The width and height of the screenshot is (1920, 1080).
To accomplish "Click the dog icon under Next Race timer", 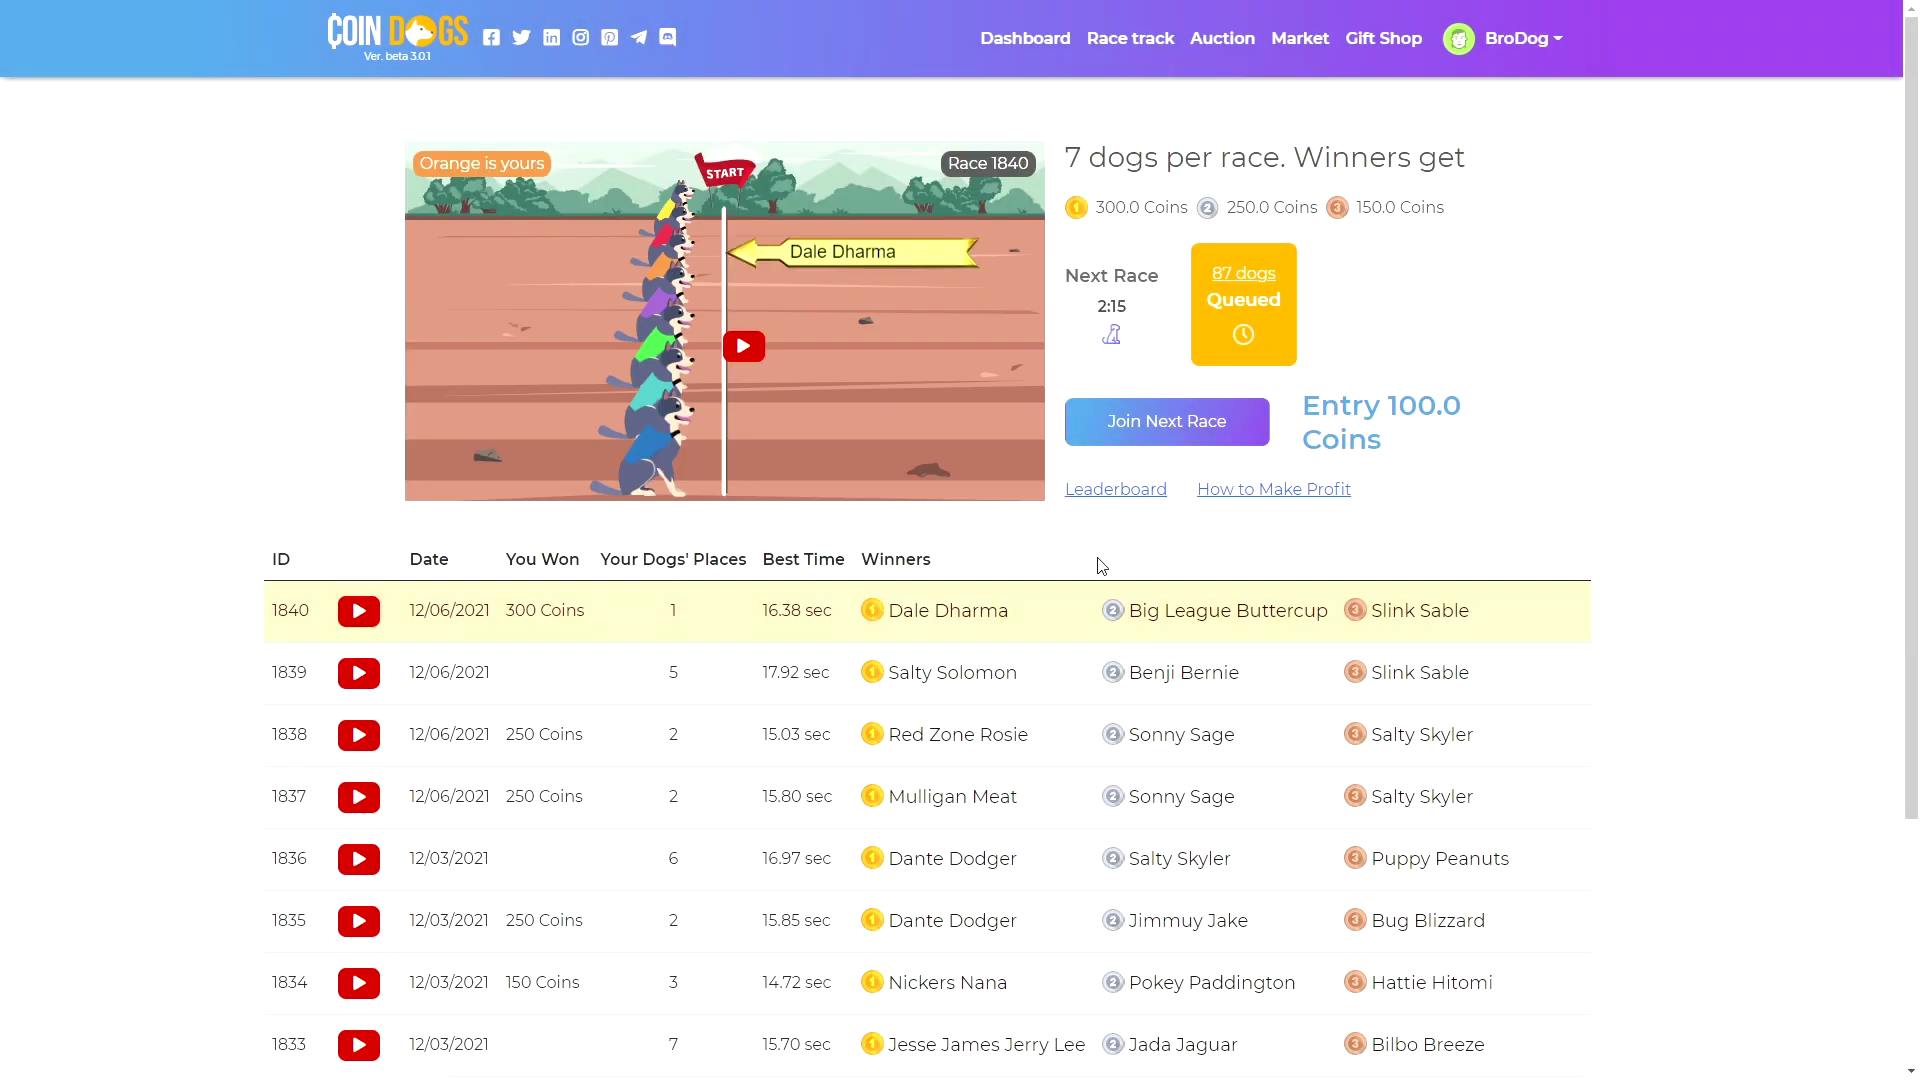I will pos(1111,335).
